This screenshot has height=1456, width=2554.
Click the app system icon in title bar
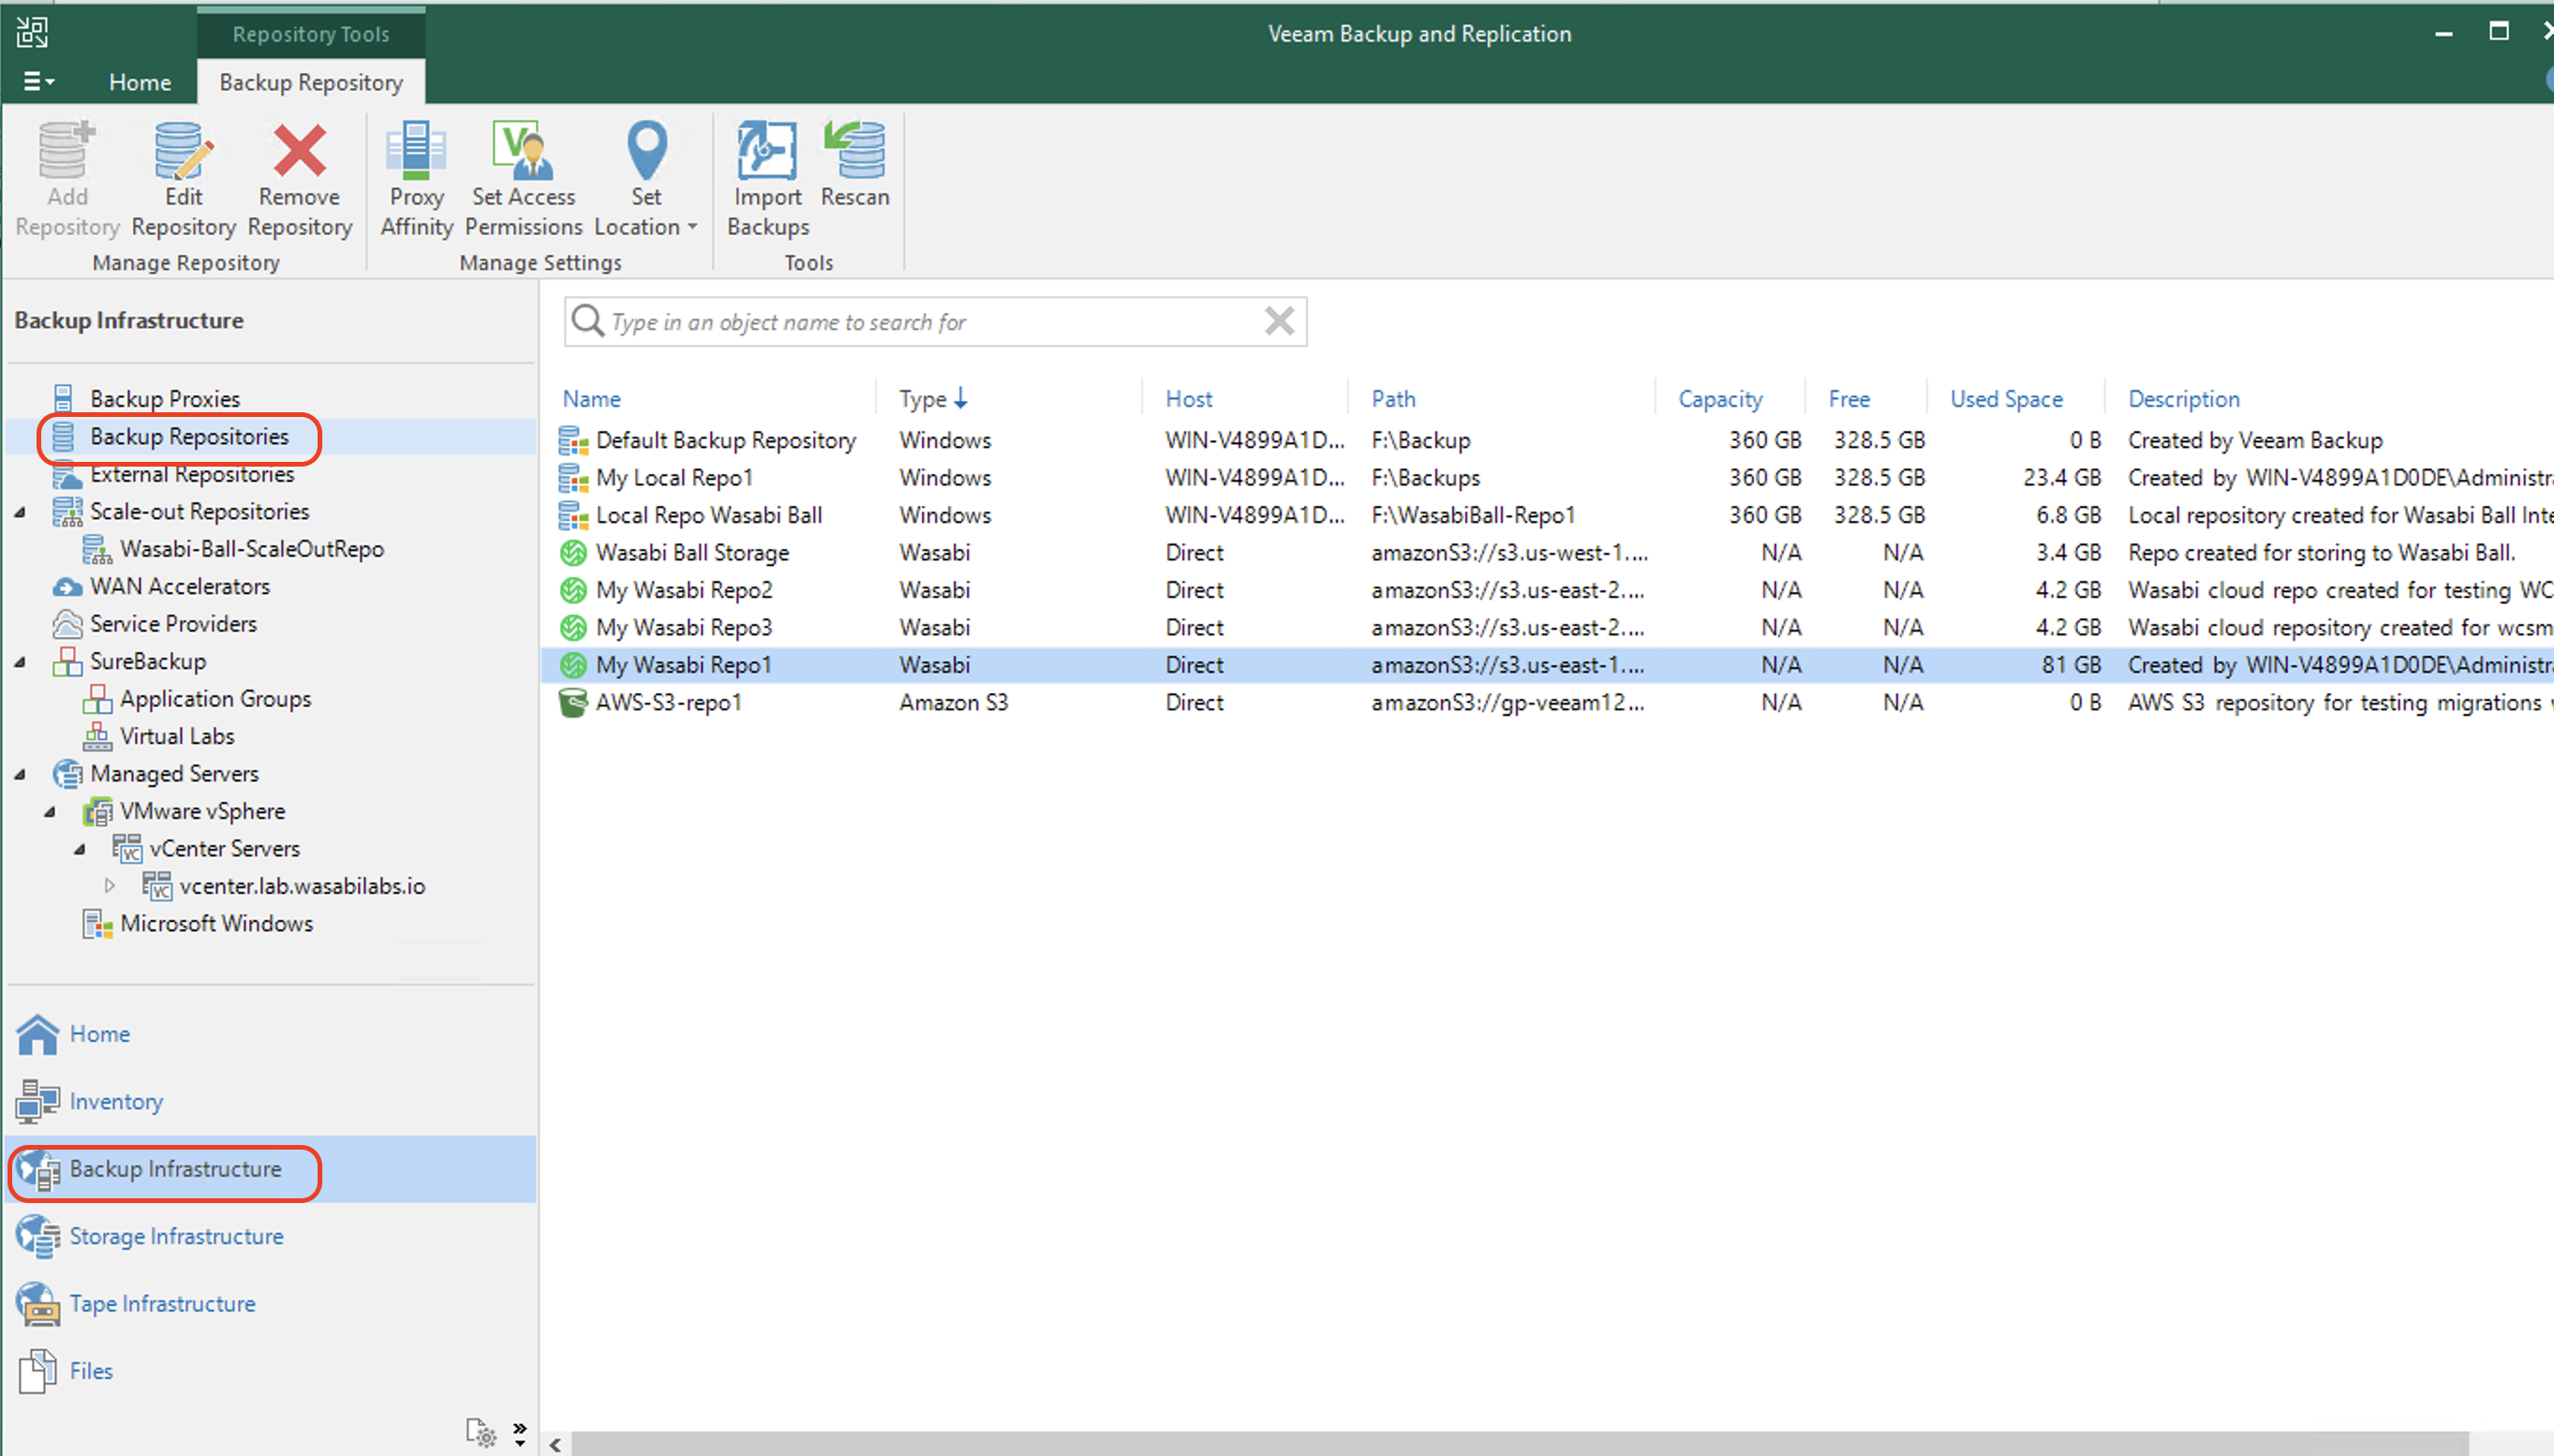click(32, 32)
